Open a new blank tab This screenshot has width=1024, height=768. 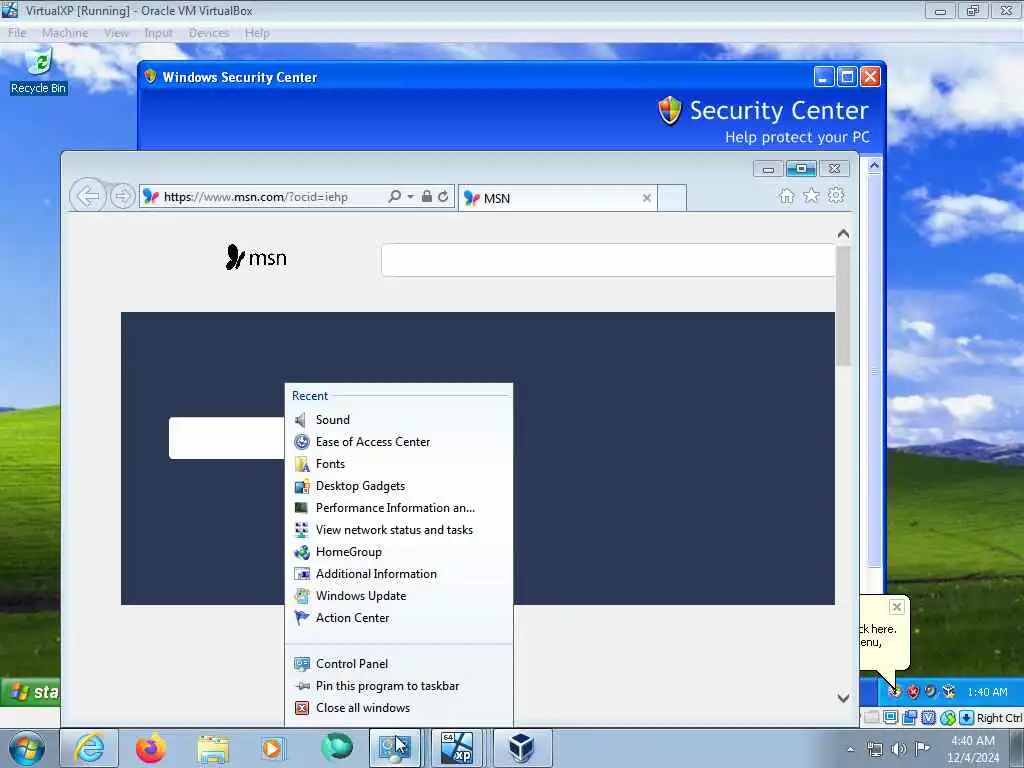pos(671,198)
